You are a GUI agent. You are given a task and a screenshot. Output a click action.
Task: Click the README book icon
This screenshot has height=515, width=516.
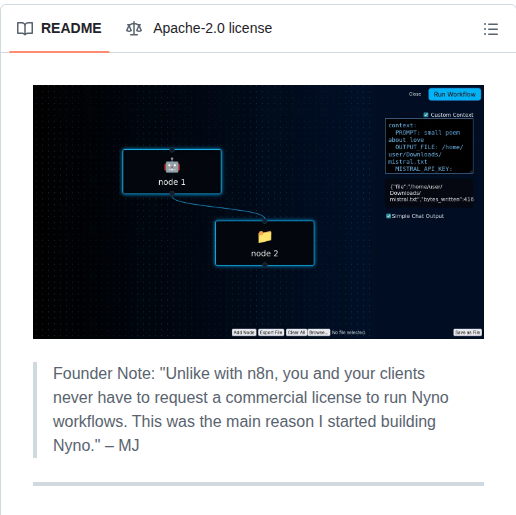tap(25, 29)
